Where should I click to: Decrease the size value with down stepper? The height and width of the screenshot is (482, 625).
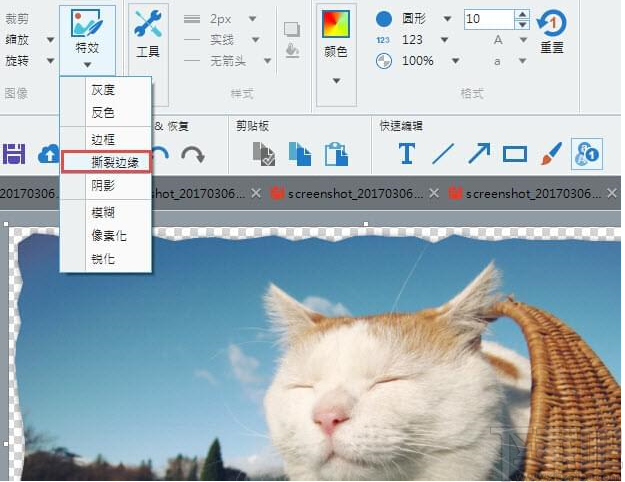point(522,24)
